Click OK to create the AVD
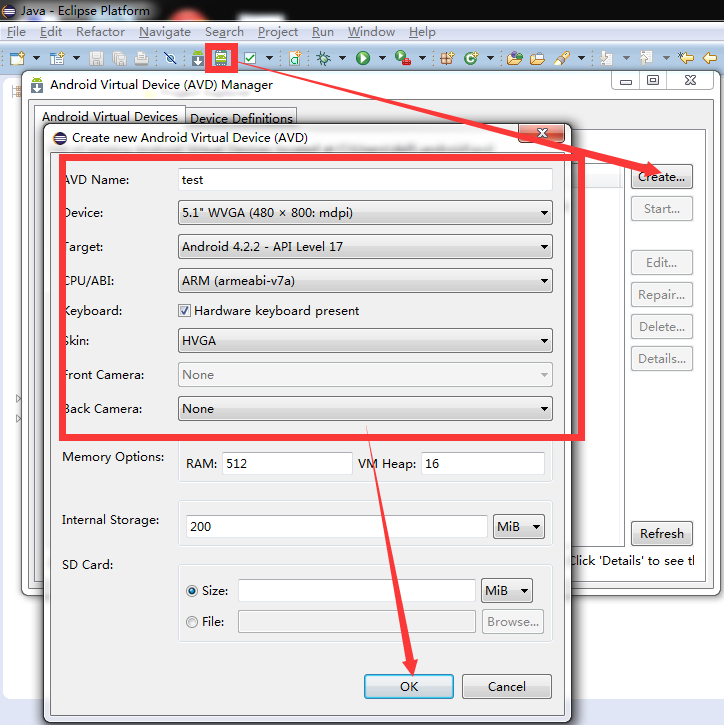 (x=409, y=686)
